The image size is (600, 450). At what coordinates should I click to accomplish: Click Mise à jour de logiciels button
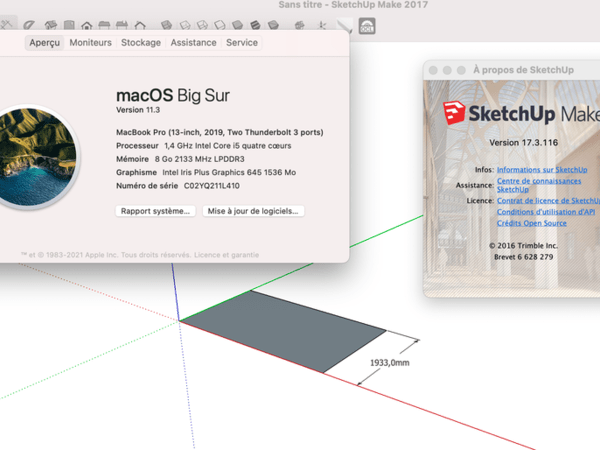point(253,211)
